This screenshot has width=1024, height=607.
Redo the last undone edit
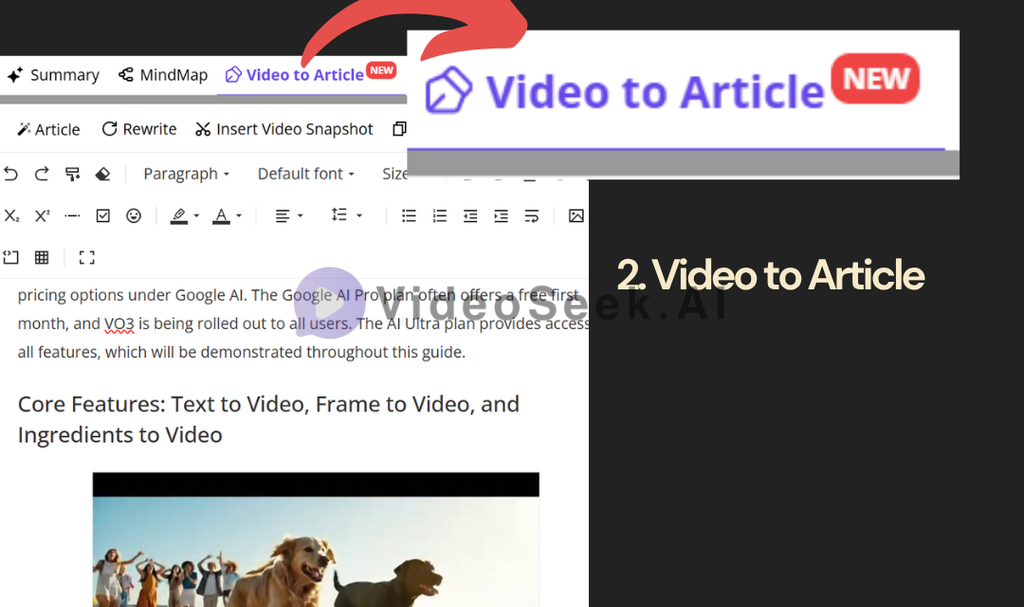click(x=42, y=174)
